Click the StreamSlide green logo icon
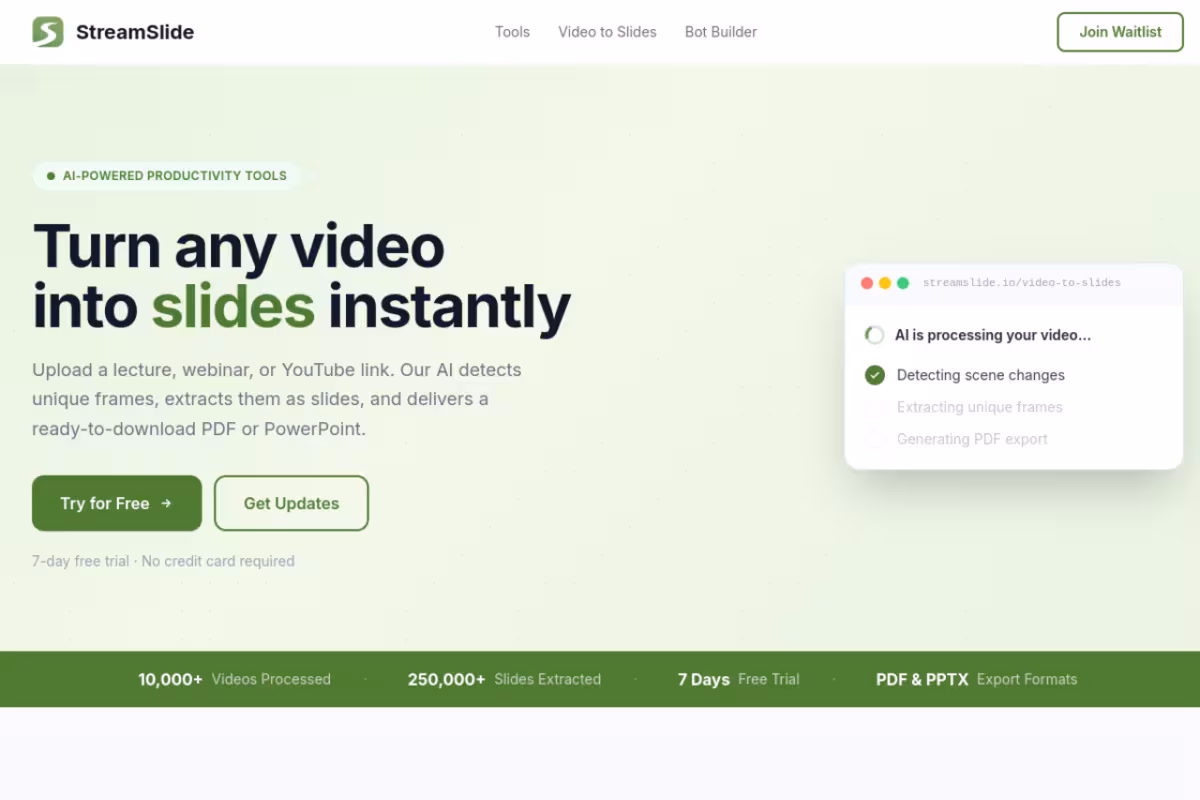The image size is (1200, 800). point(48,32)
